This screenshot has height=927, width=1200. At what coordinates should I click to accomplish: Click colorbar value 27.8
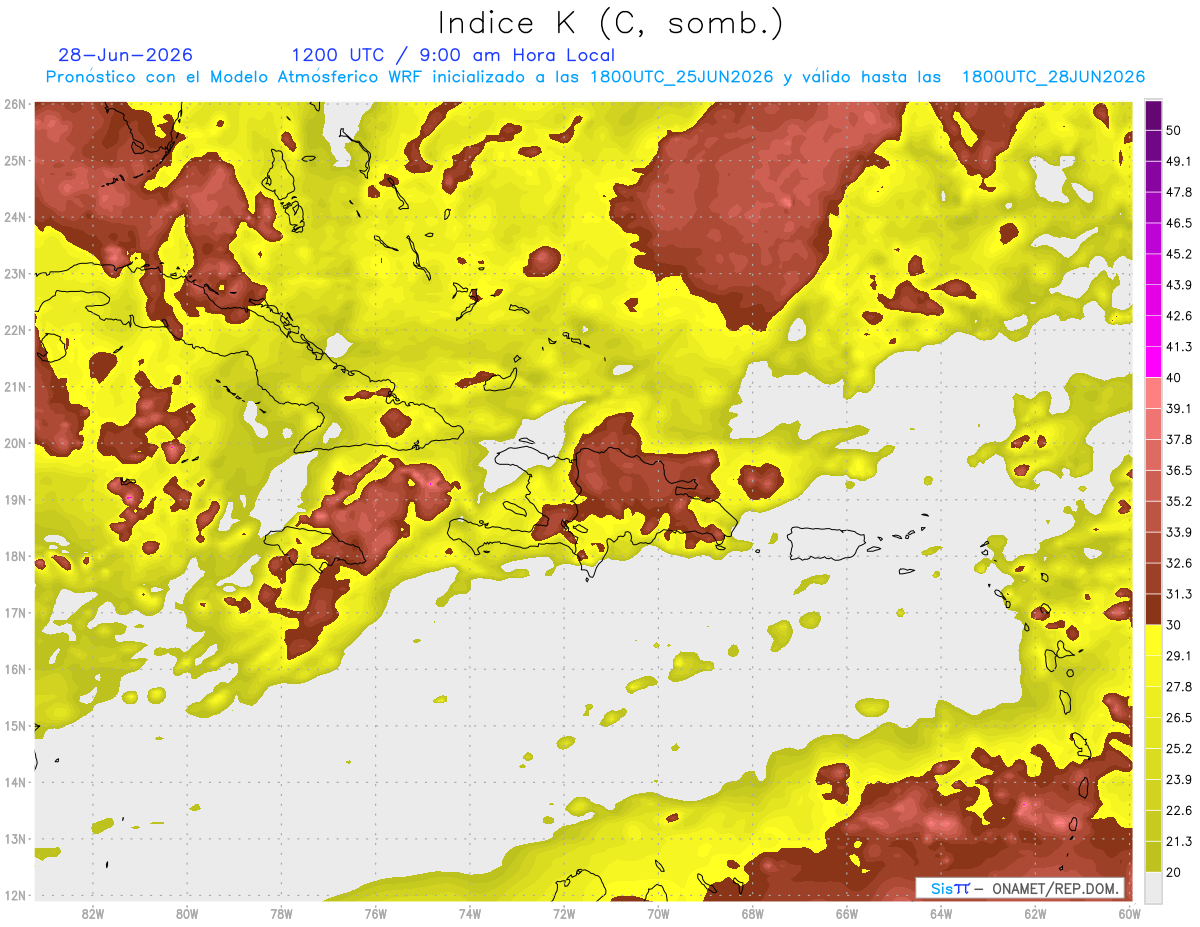tap(1180, 686)
